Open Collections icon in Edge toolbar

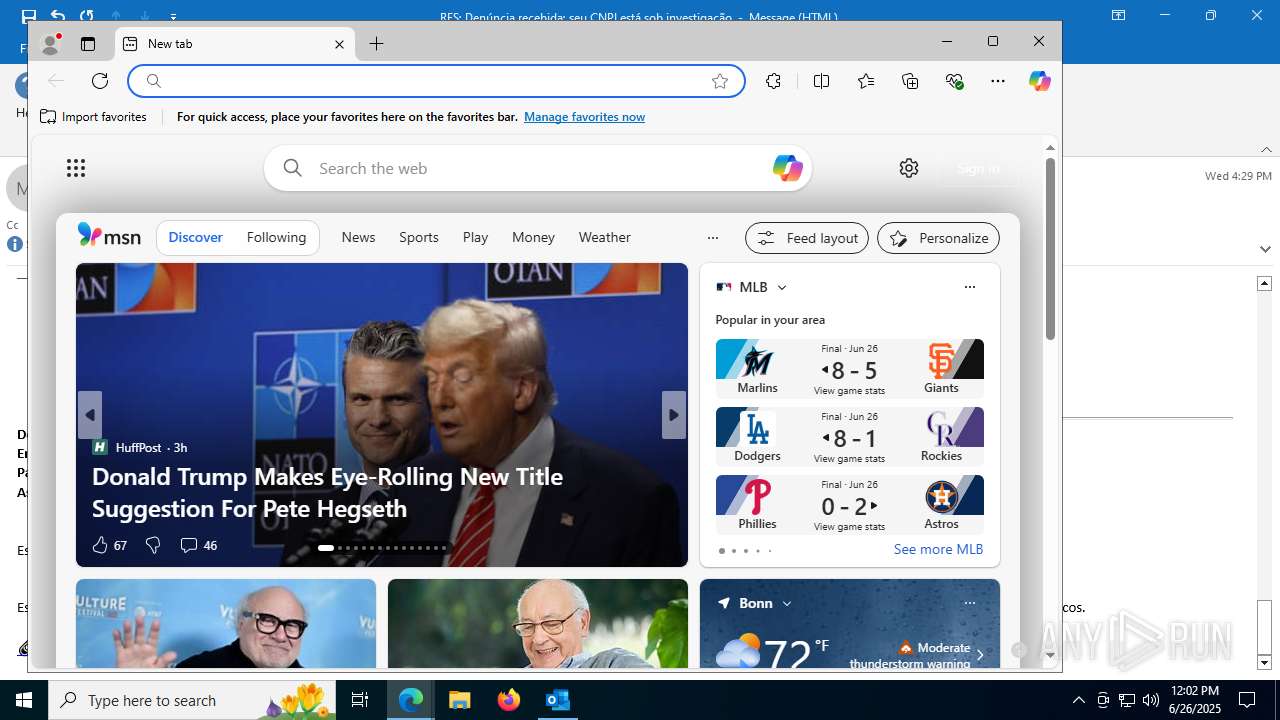(x=910, y=81)
